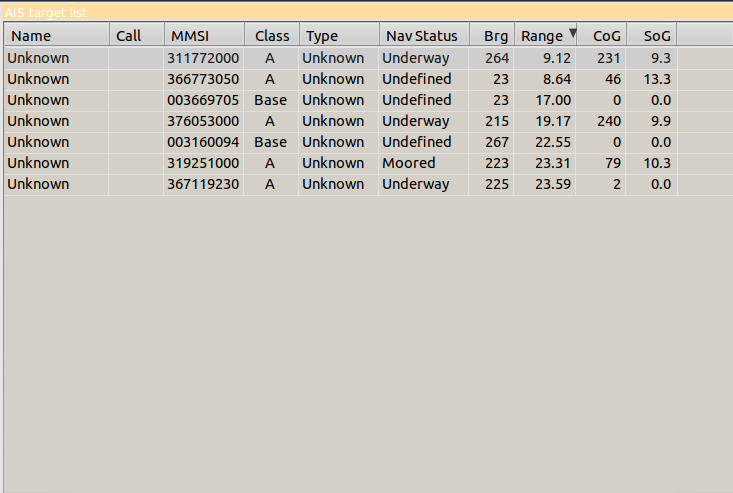Sort by Nav Status column header
The width and height of the screenshot is (733, 493).
point(423,36)
